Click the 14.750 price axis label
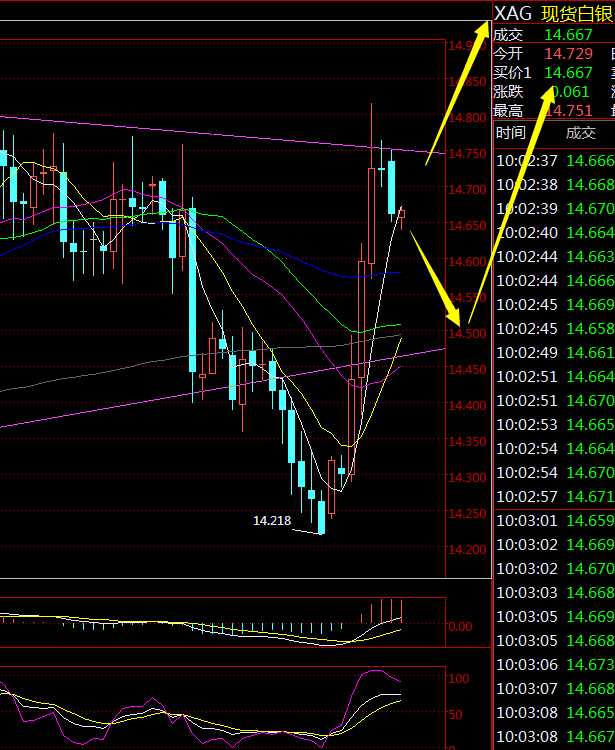The image size is (615, 750). pos(467,154)
